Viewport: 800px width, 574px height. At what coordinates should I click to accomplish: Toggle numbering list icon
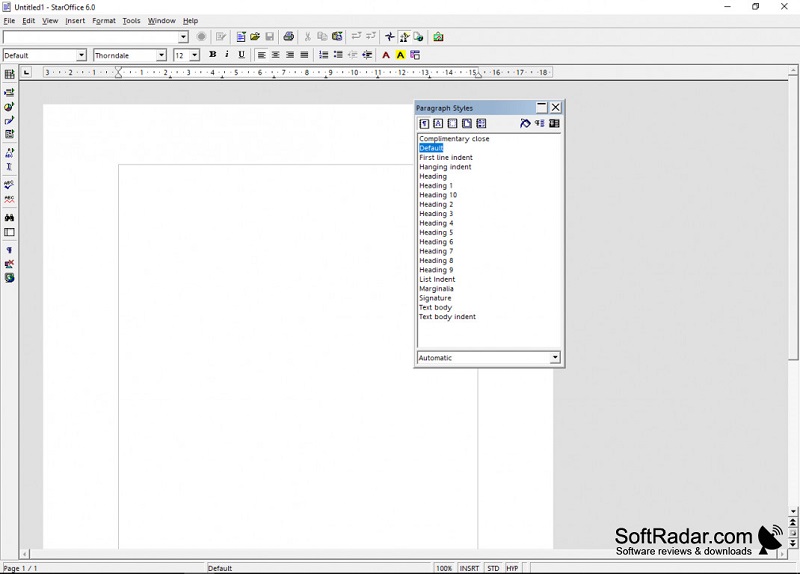(x=323, y=55)
